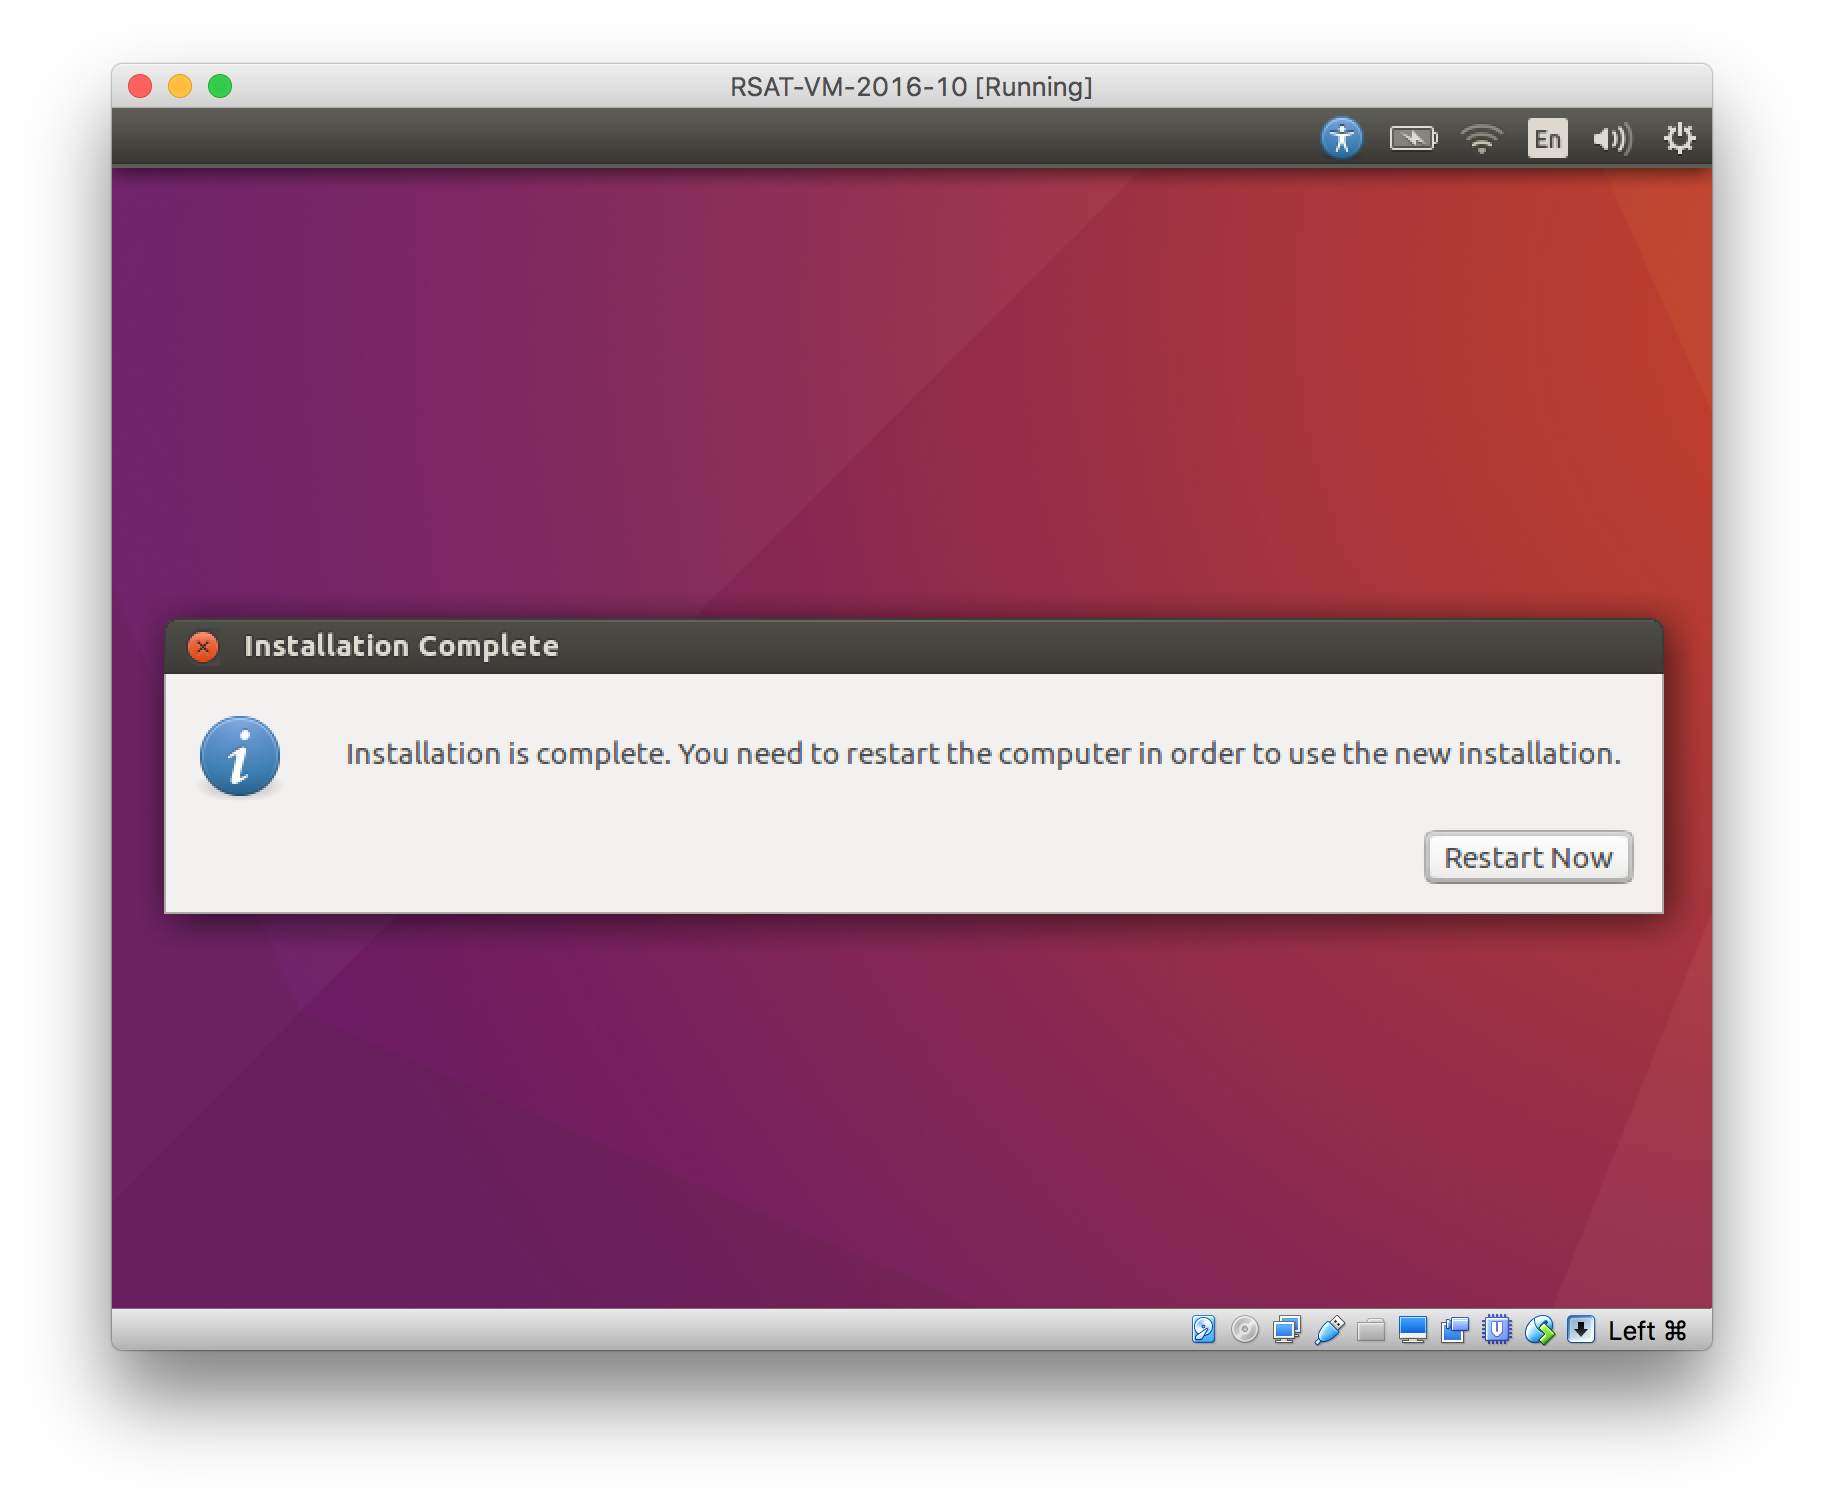Click the hard disk activity icon
Screen dimensions: 1824x1510
(x=1204, y=1329)
